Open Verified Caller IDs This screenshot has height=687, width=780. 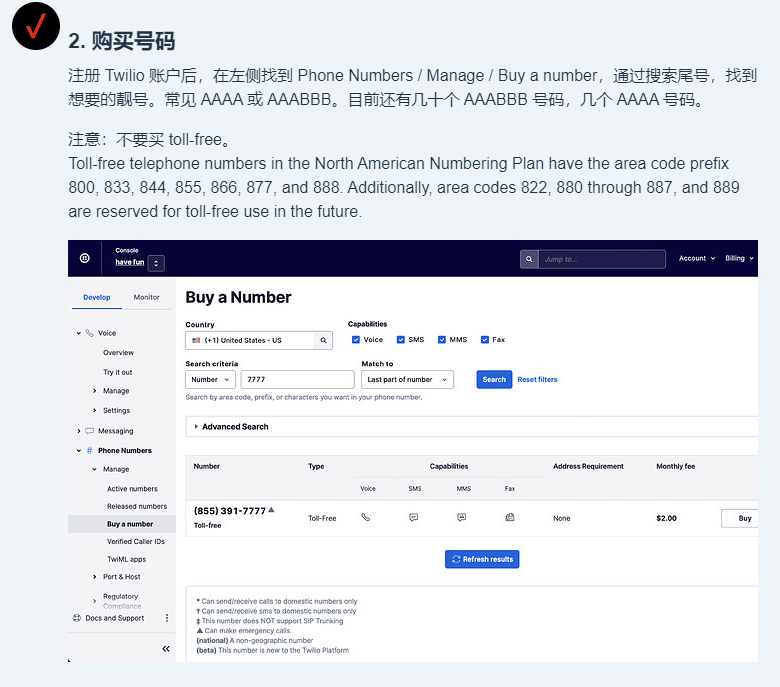pyautogui.click(x=135, y=542)
